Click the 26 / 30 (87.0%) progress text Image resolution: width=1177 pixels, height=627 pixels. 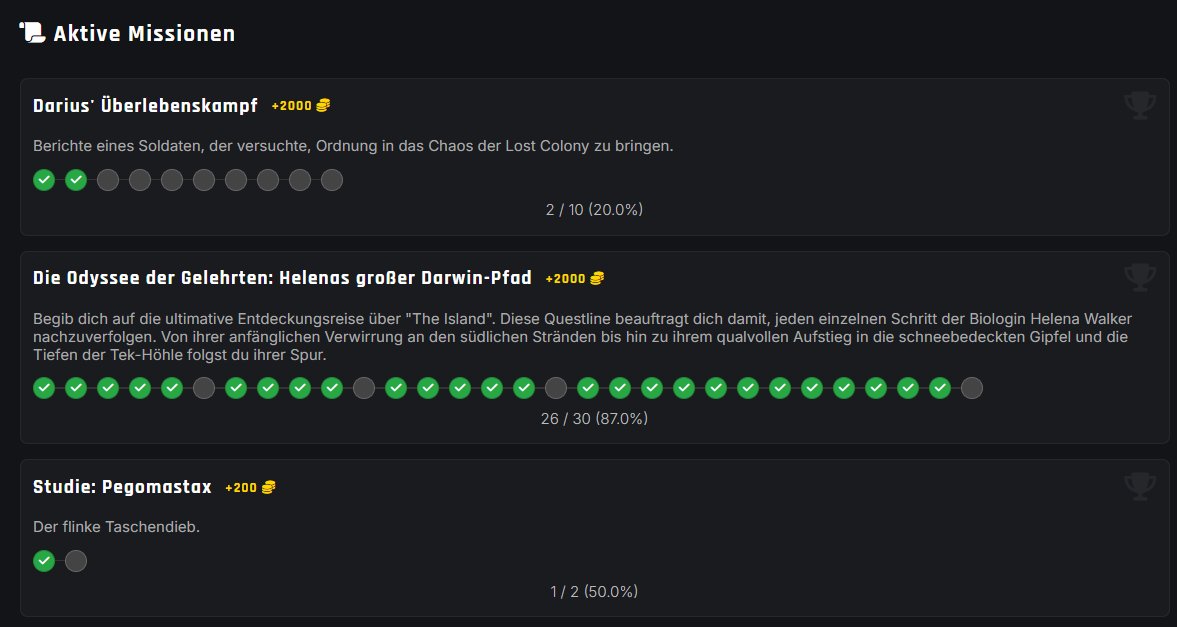(594, 419)
